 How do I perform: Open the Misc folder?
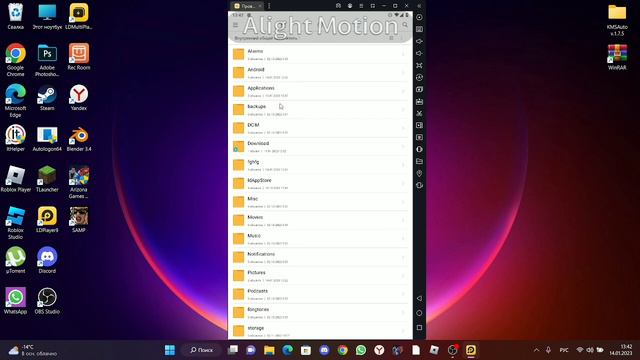point(320,202)
